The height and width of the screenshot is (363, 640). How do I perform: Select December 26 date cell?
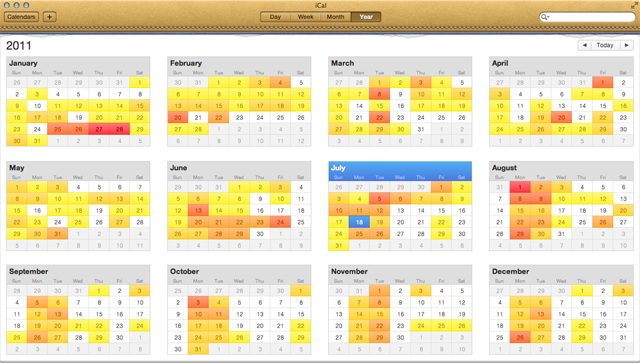point(520,338)
